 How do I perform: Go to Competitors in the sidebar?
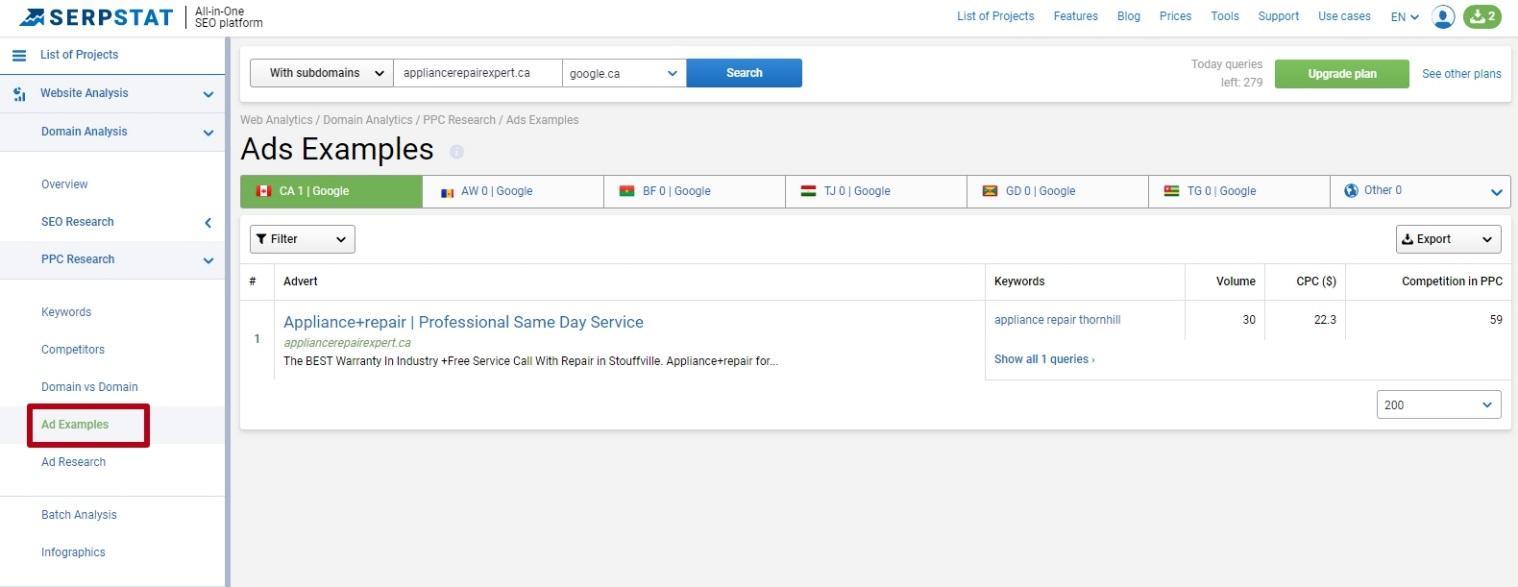point(73,350)
